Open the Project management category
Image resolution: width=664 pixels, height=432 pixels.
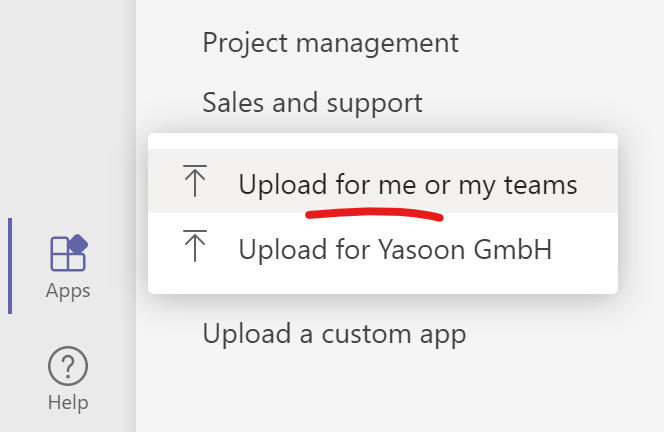330,43
